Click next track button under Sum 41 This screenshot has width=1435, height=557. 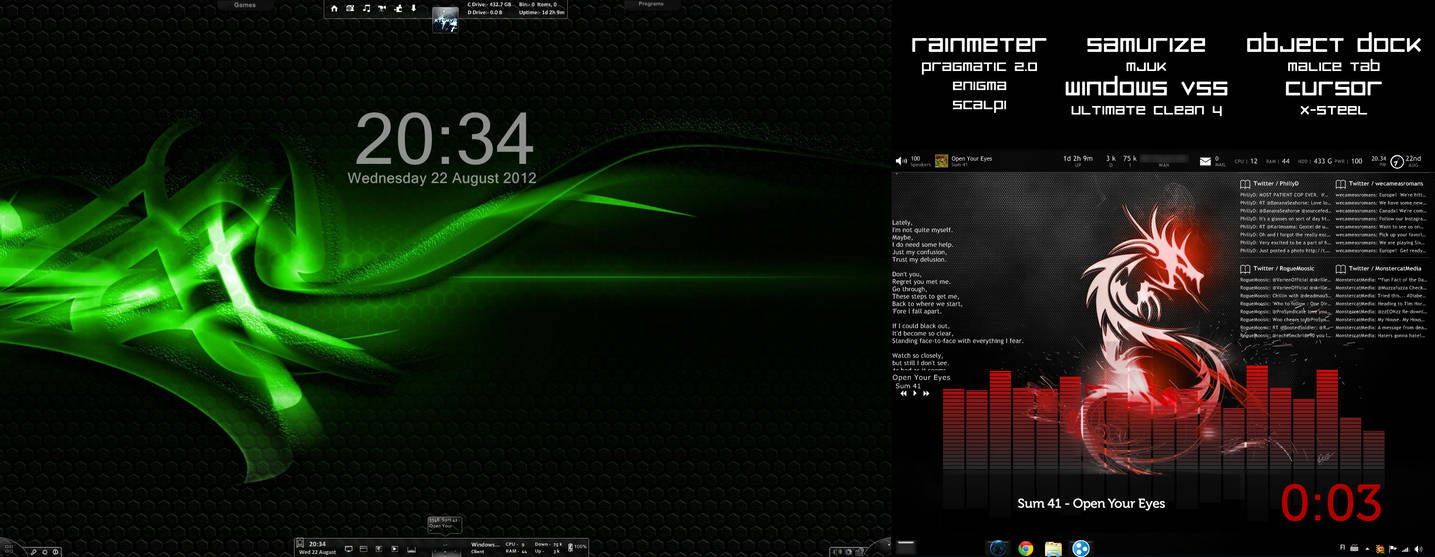point(926,394)
